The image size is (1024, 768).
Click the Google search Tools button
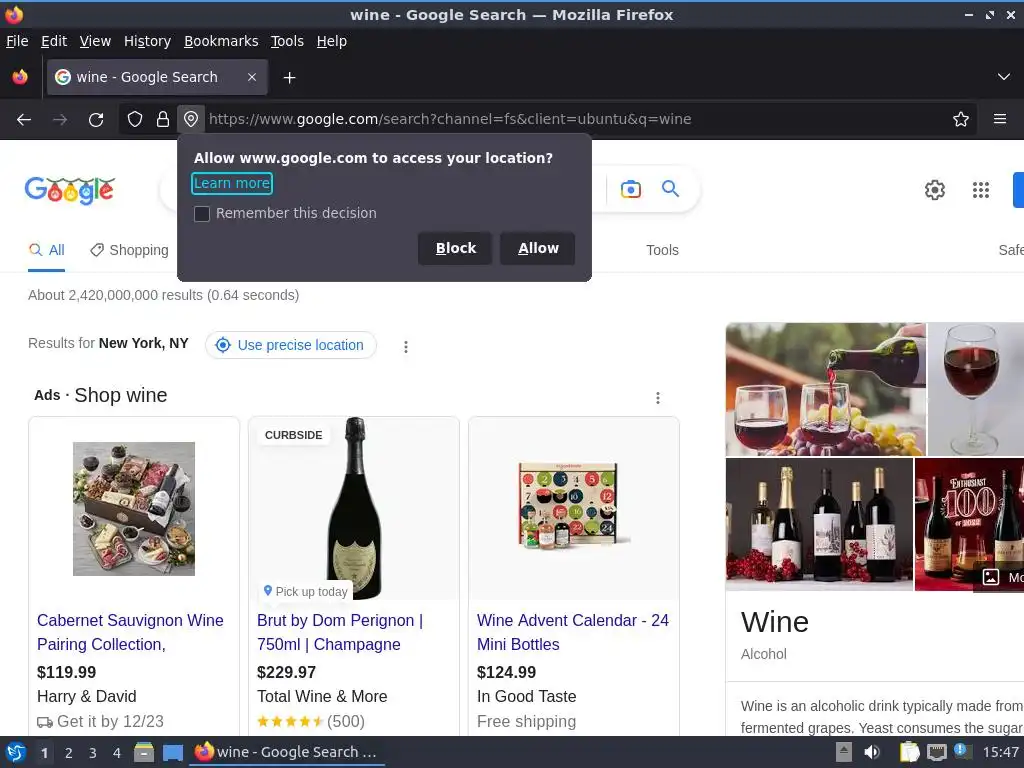tap(662, 250)
